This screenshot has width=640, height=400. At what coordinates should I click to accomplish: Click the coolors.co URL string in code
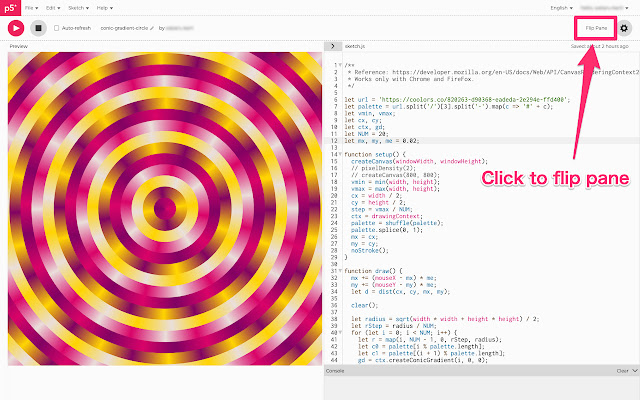click(x=474, y=100)
